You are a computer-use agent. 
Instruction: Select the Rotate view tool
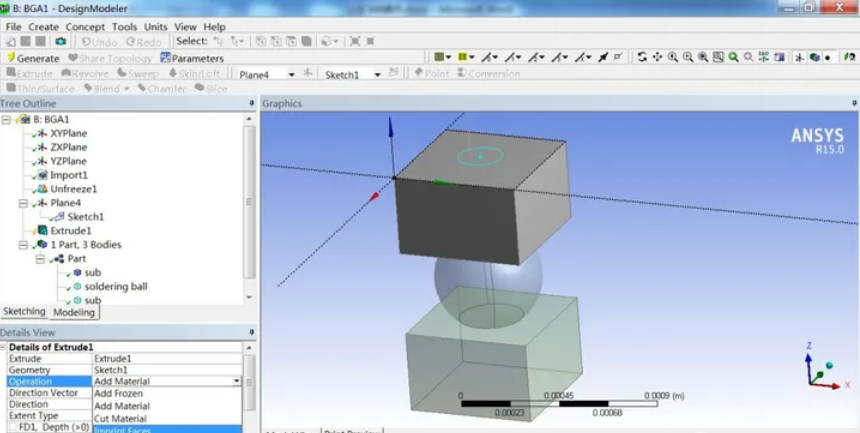coord(642,57)
